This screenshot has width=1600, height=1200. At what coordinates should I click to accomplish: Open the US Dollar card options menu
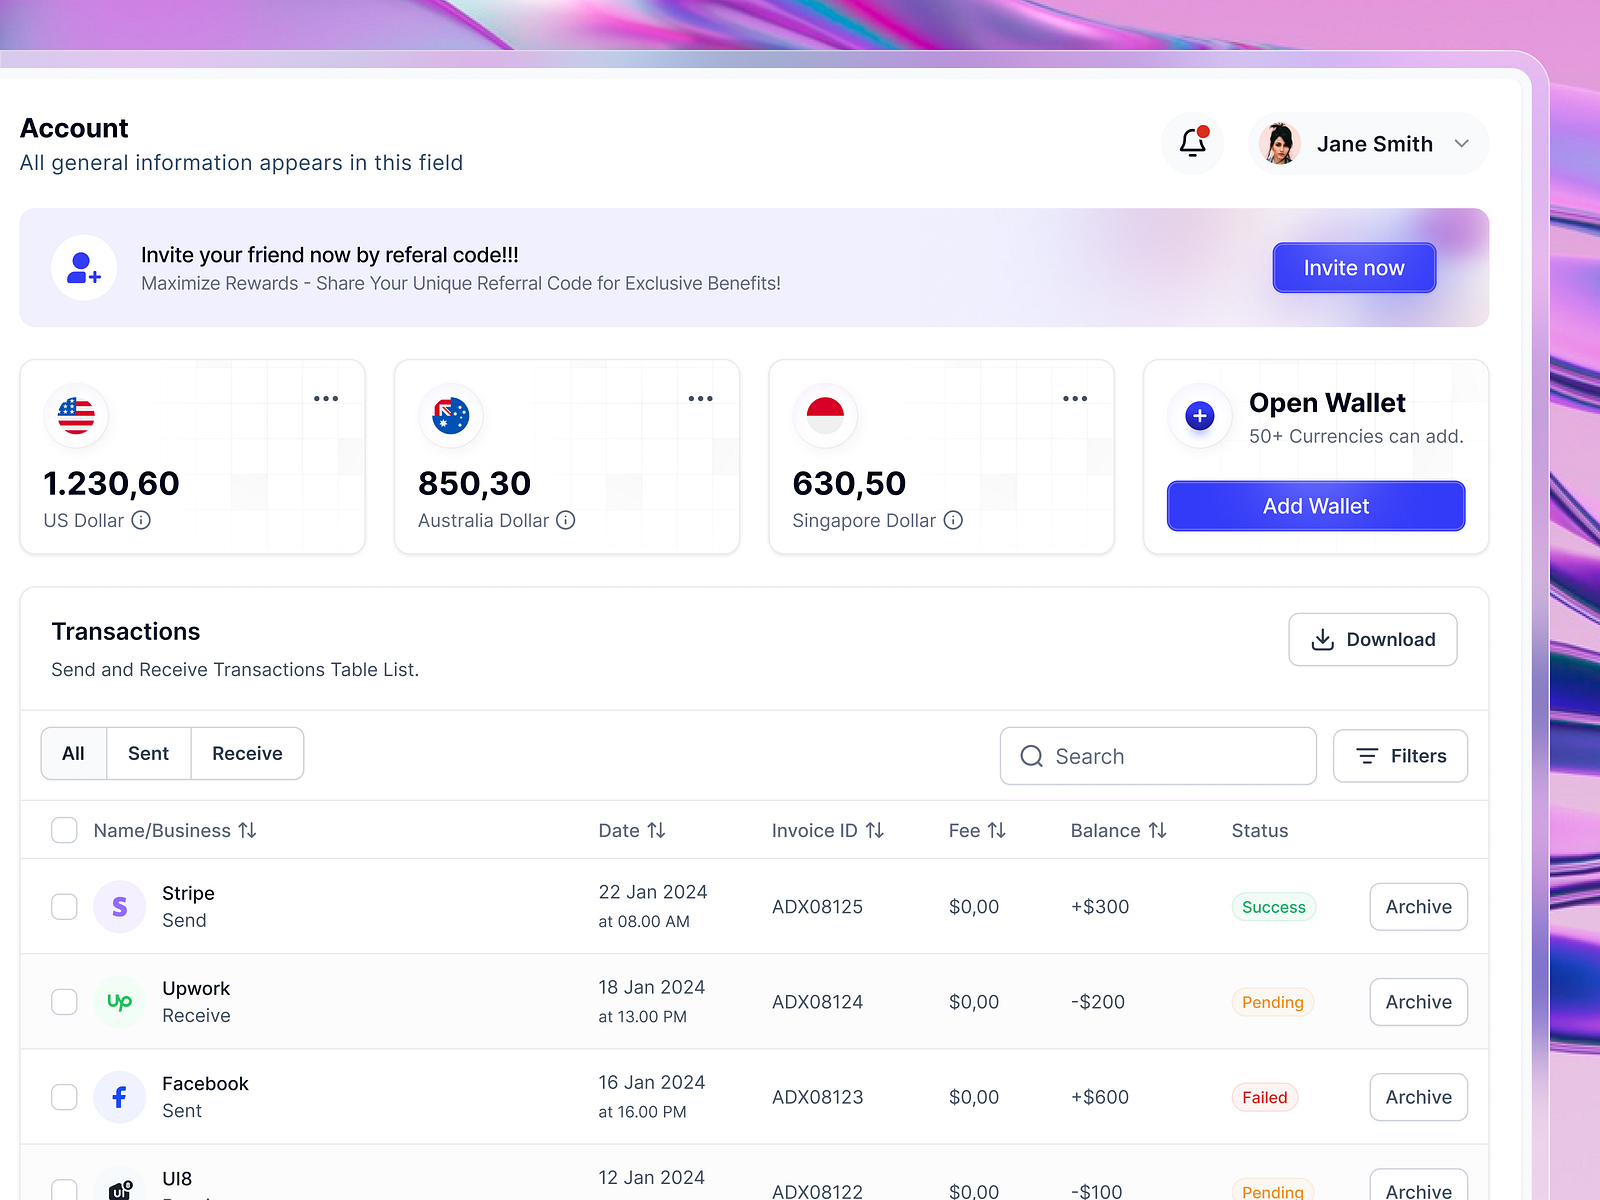[x=326, y=398]
